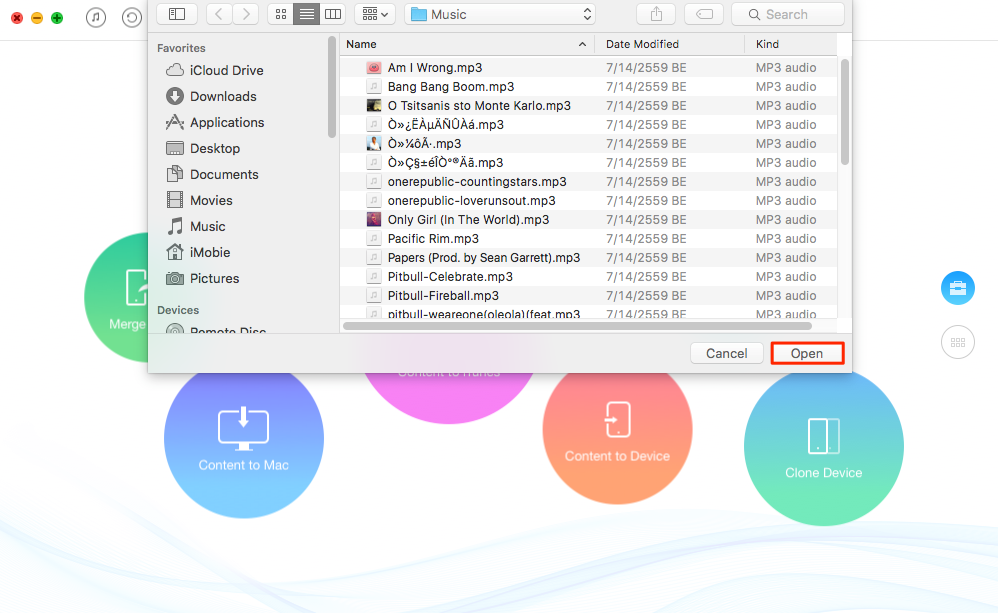Viewport: 998px width, 613px height.
Task: Switch to icon grid view
Action: coord(281,14)
